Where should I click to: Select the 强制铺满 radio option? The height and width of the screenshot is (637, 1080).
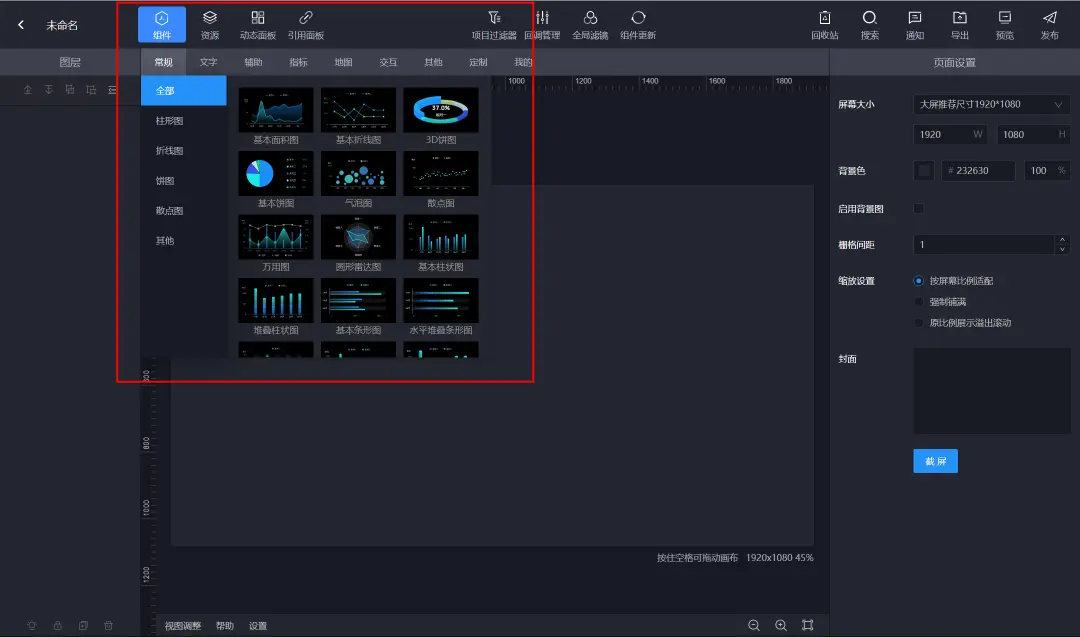pos(918,302)
